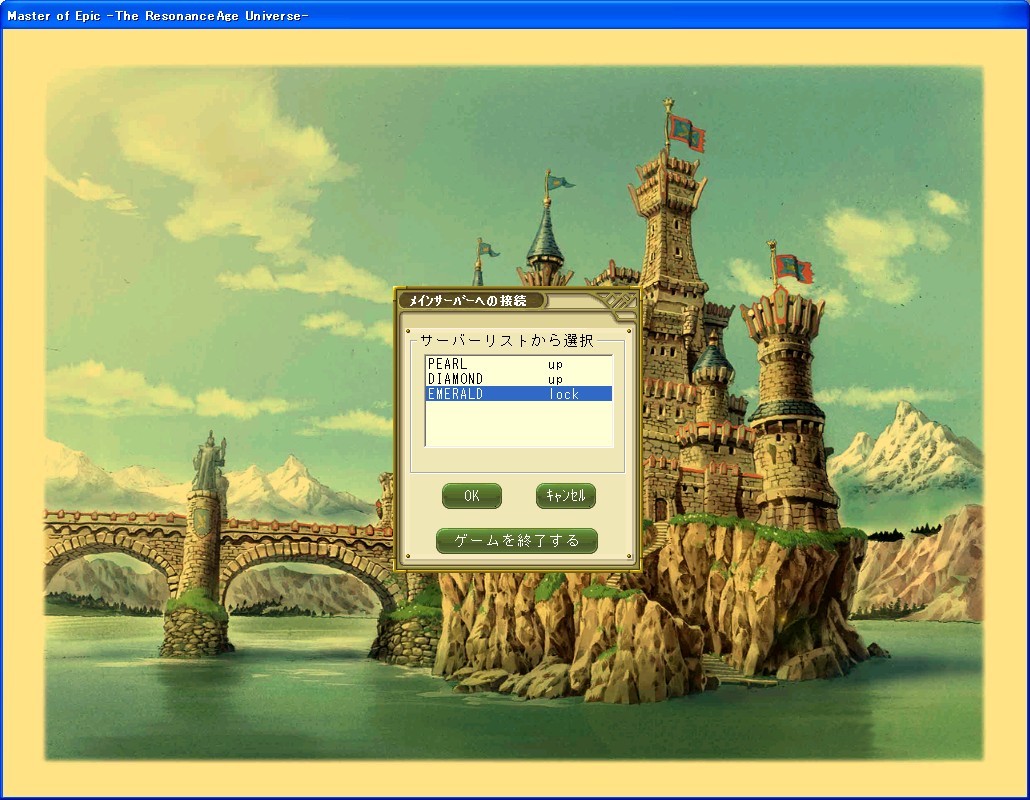The width and height of the screenshot is (1030, 800).
Task: Confirm server choice with OK button
Action: pos(472,496)
